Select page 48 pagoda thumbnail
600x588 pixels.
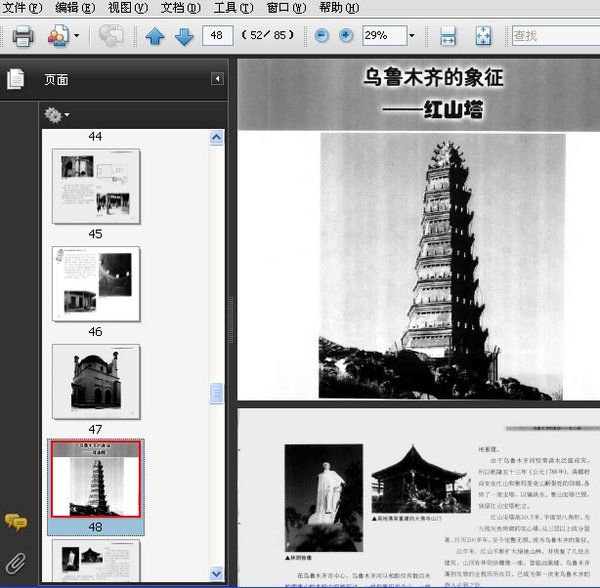[x=96, y=479]
